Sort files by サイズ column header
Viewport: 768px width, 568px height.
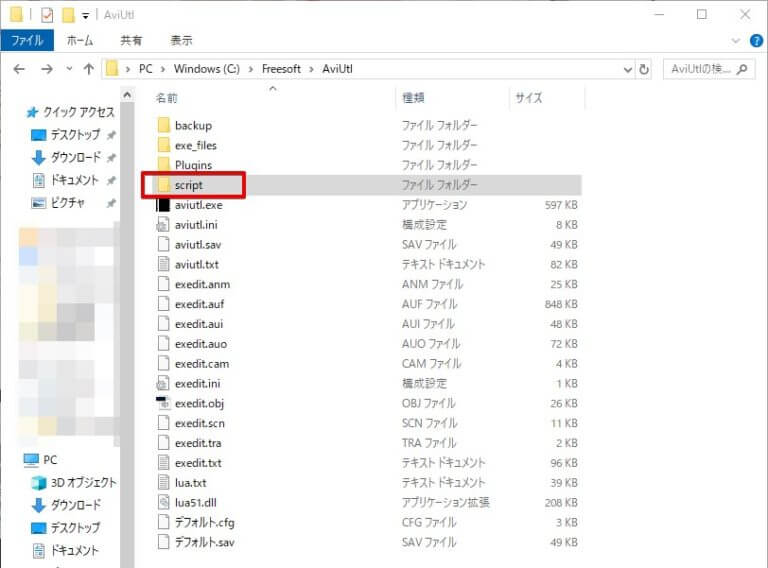[528, 98]
